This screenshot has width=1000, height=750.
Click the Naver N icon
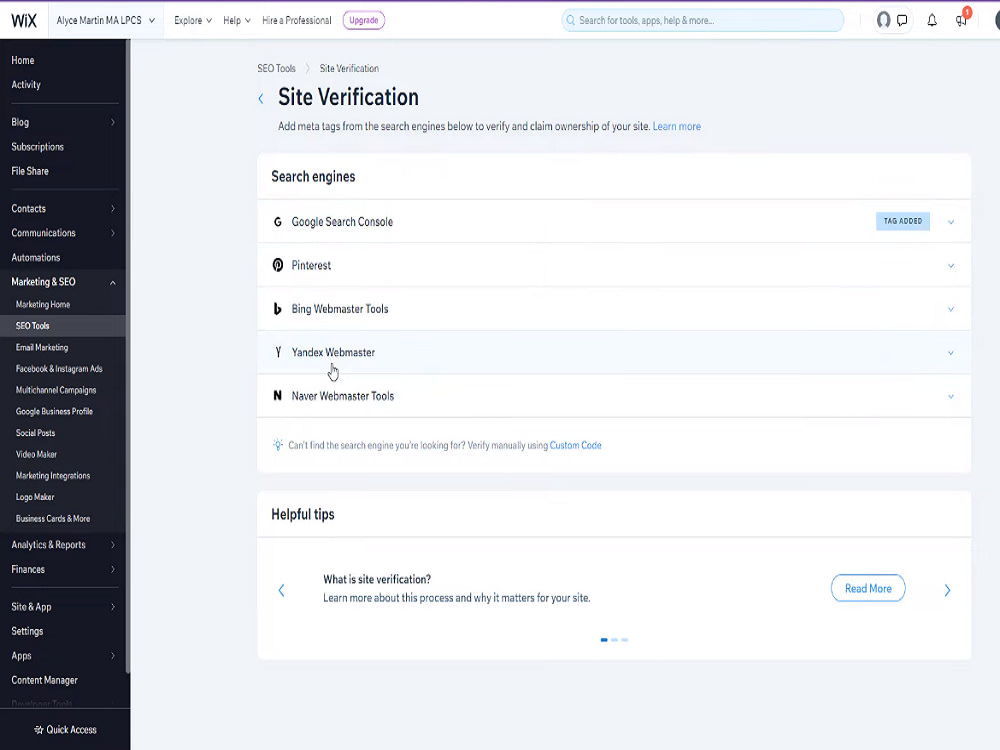pos(277,395)
